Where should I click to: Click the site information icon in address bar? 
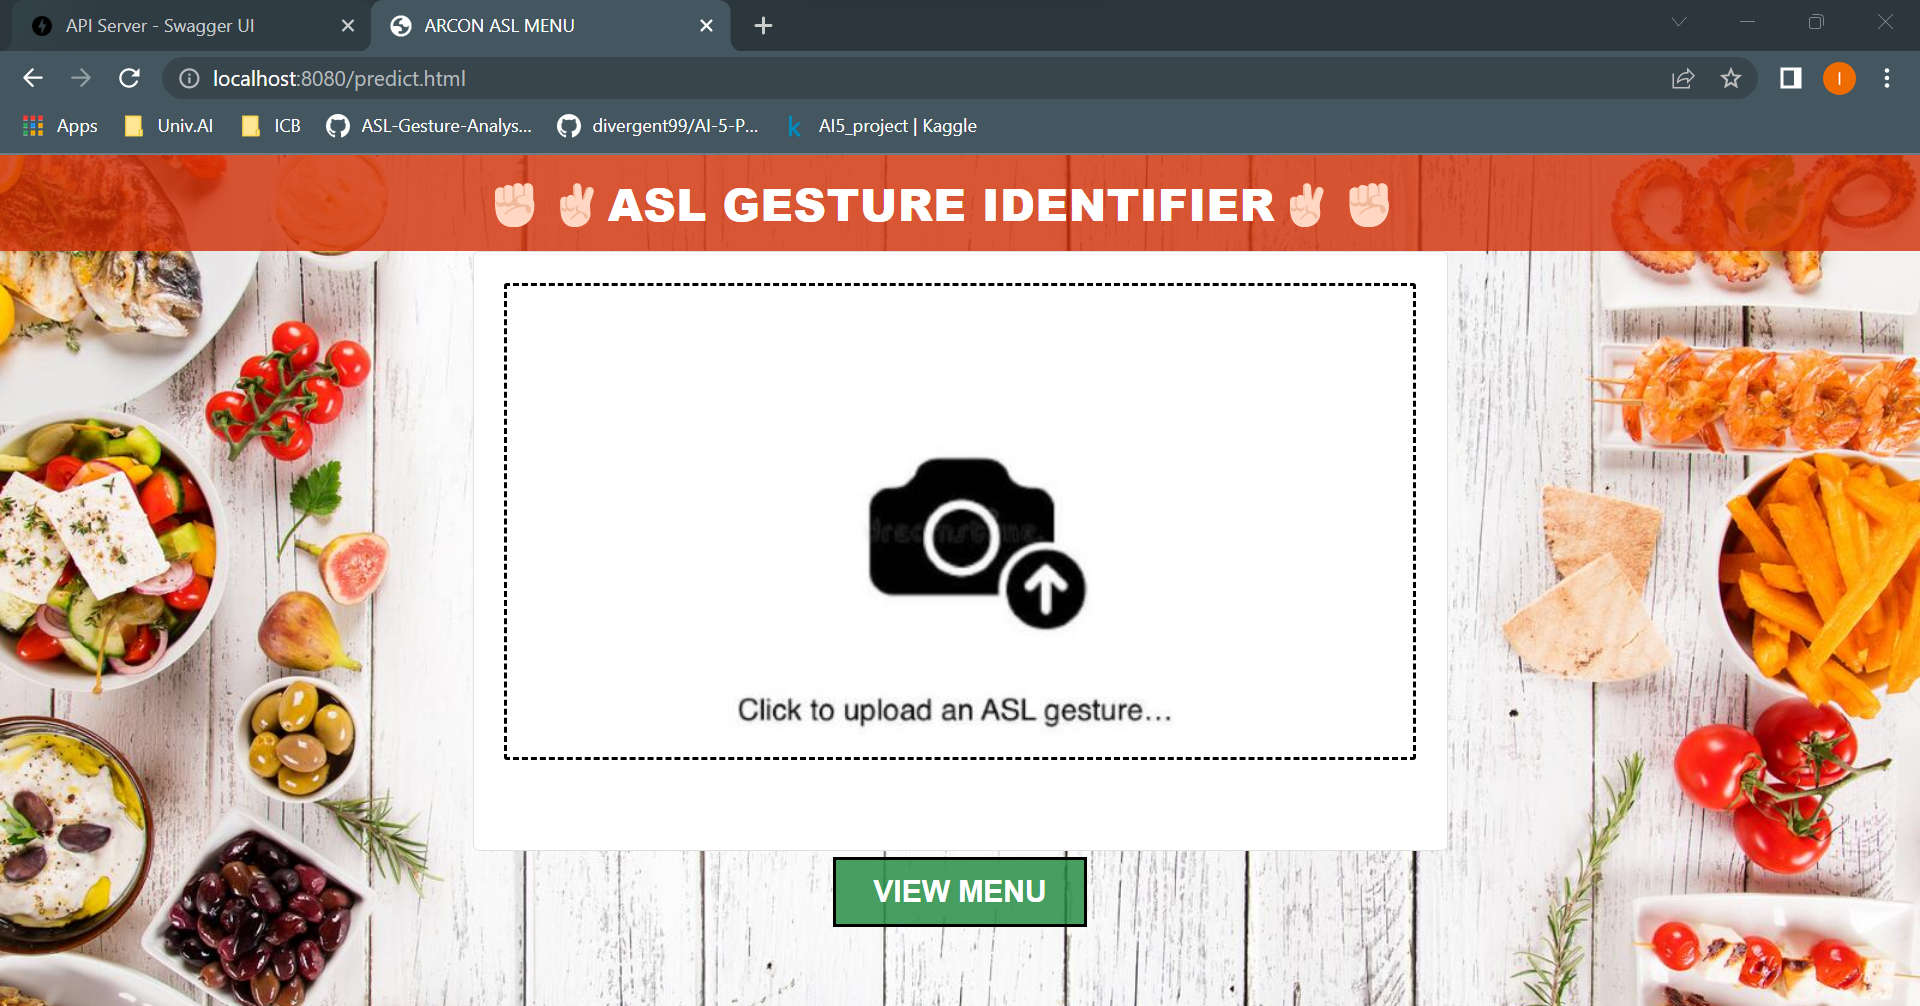(x=187, y=78)
